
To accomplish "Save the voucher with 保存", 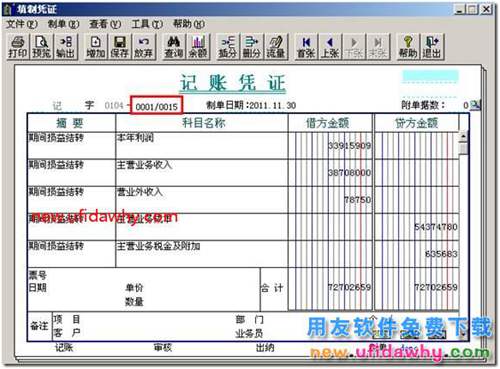I will coord(119,47).
